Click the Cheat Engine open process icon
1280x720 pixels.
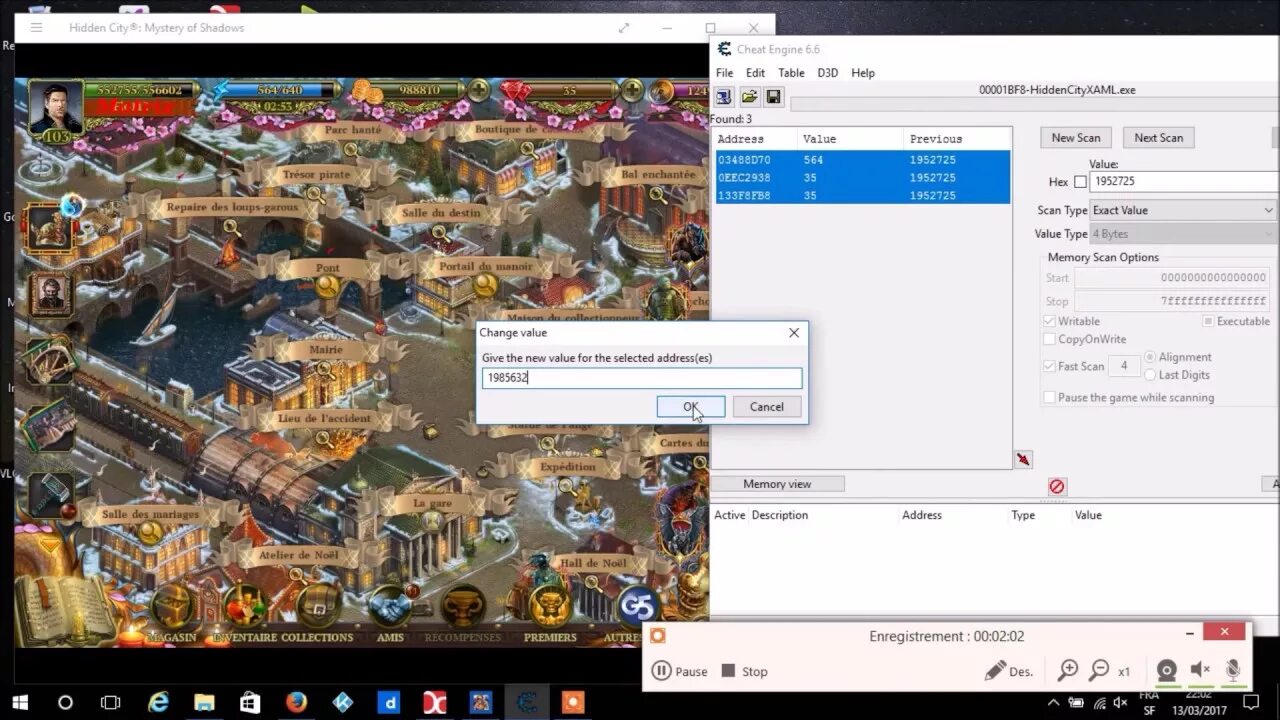pyautogui.click(x=723, y=97)
